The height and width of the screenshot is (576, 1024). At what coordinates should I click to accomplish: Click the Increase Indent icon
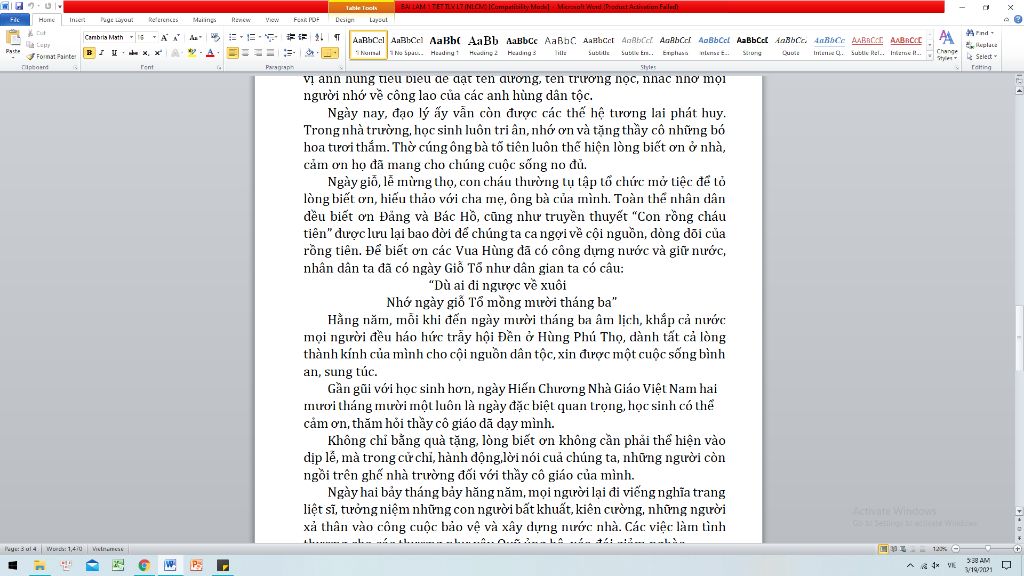(x=303, y=38)
